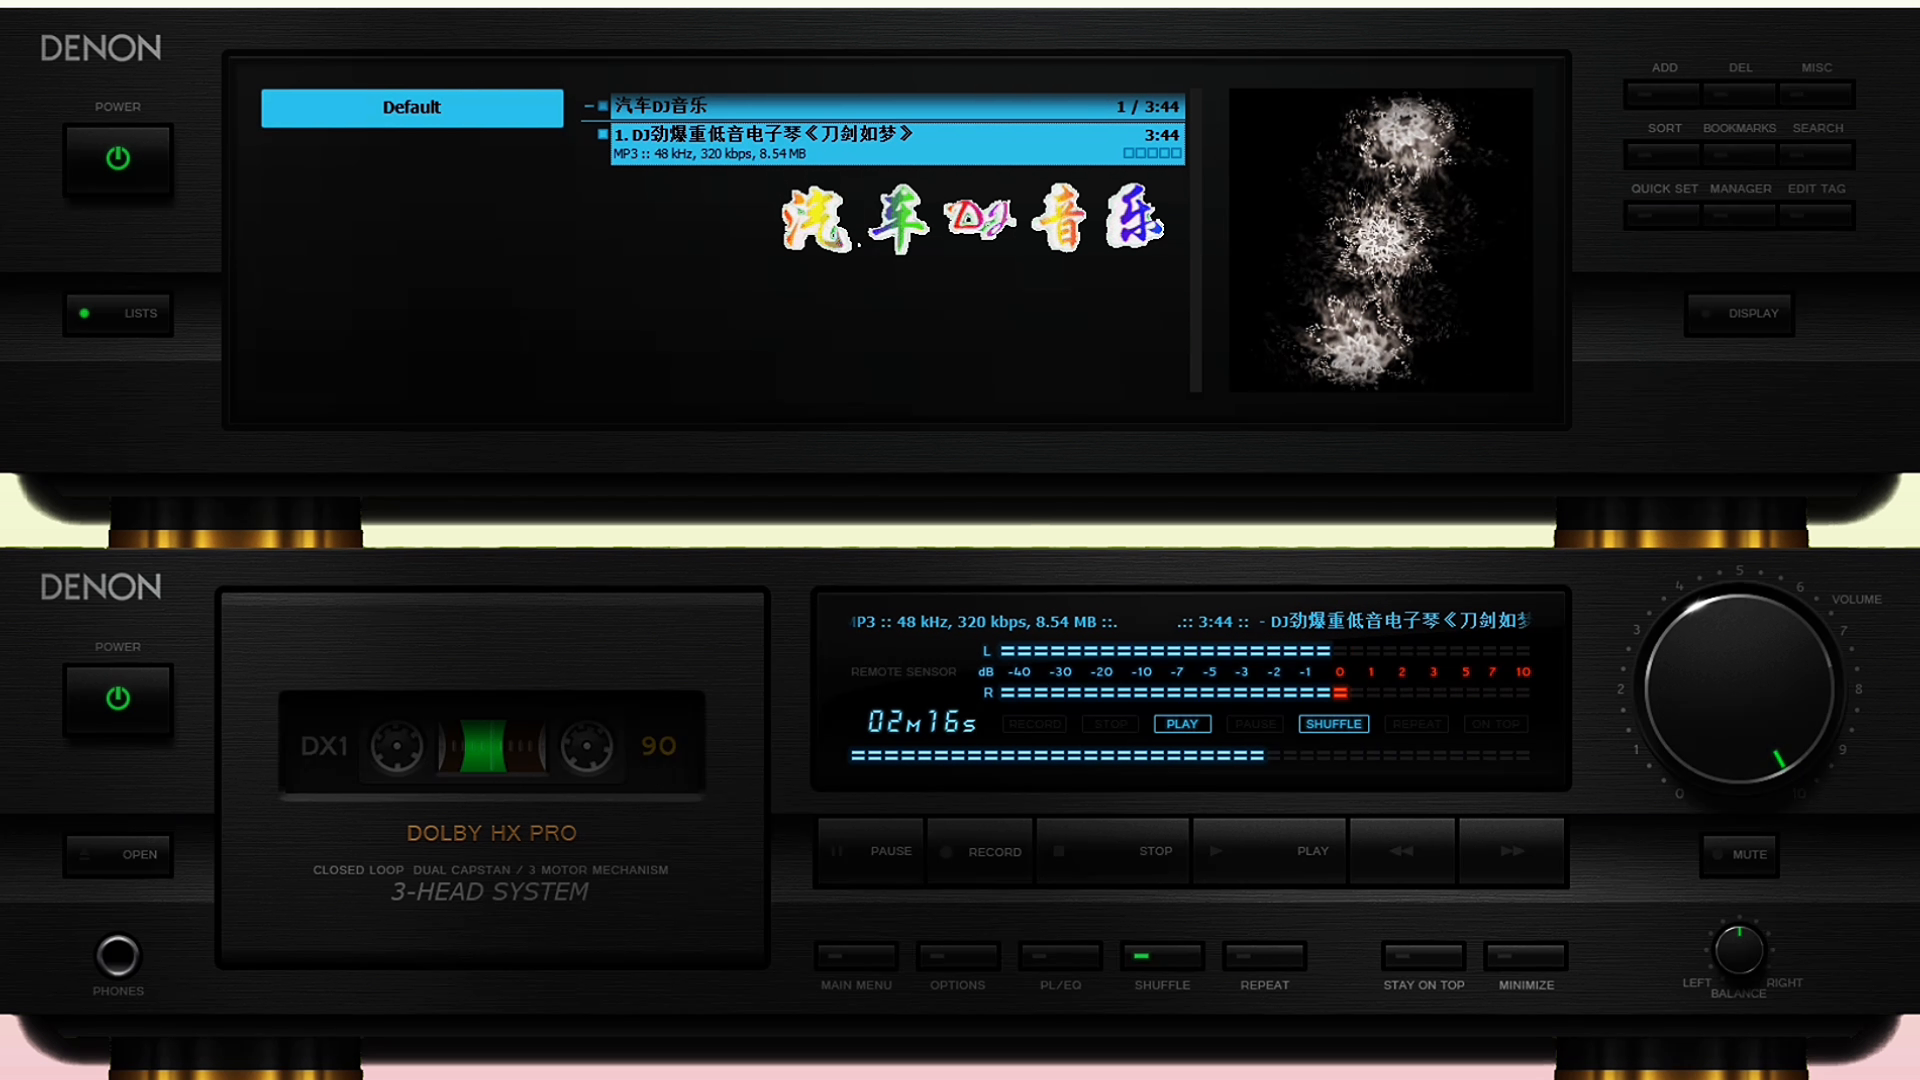Mute the audio with MUTE button
Viewport: 1920px width, 1080px height.
[x=1740, y=855]
